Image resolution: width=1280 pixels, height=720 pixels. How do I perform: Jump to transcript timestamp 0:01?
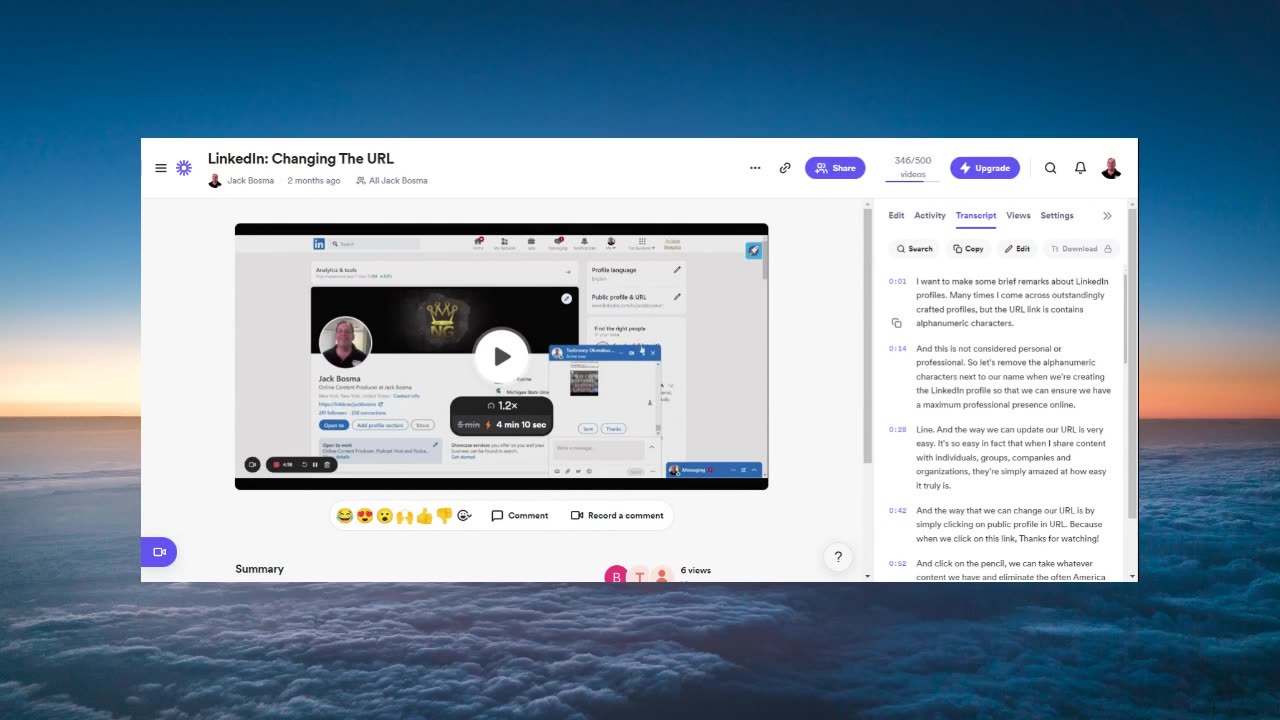(897, 281)
